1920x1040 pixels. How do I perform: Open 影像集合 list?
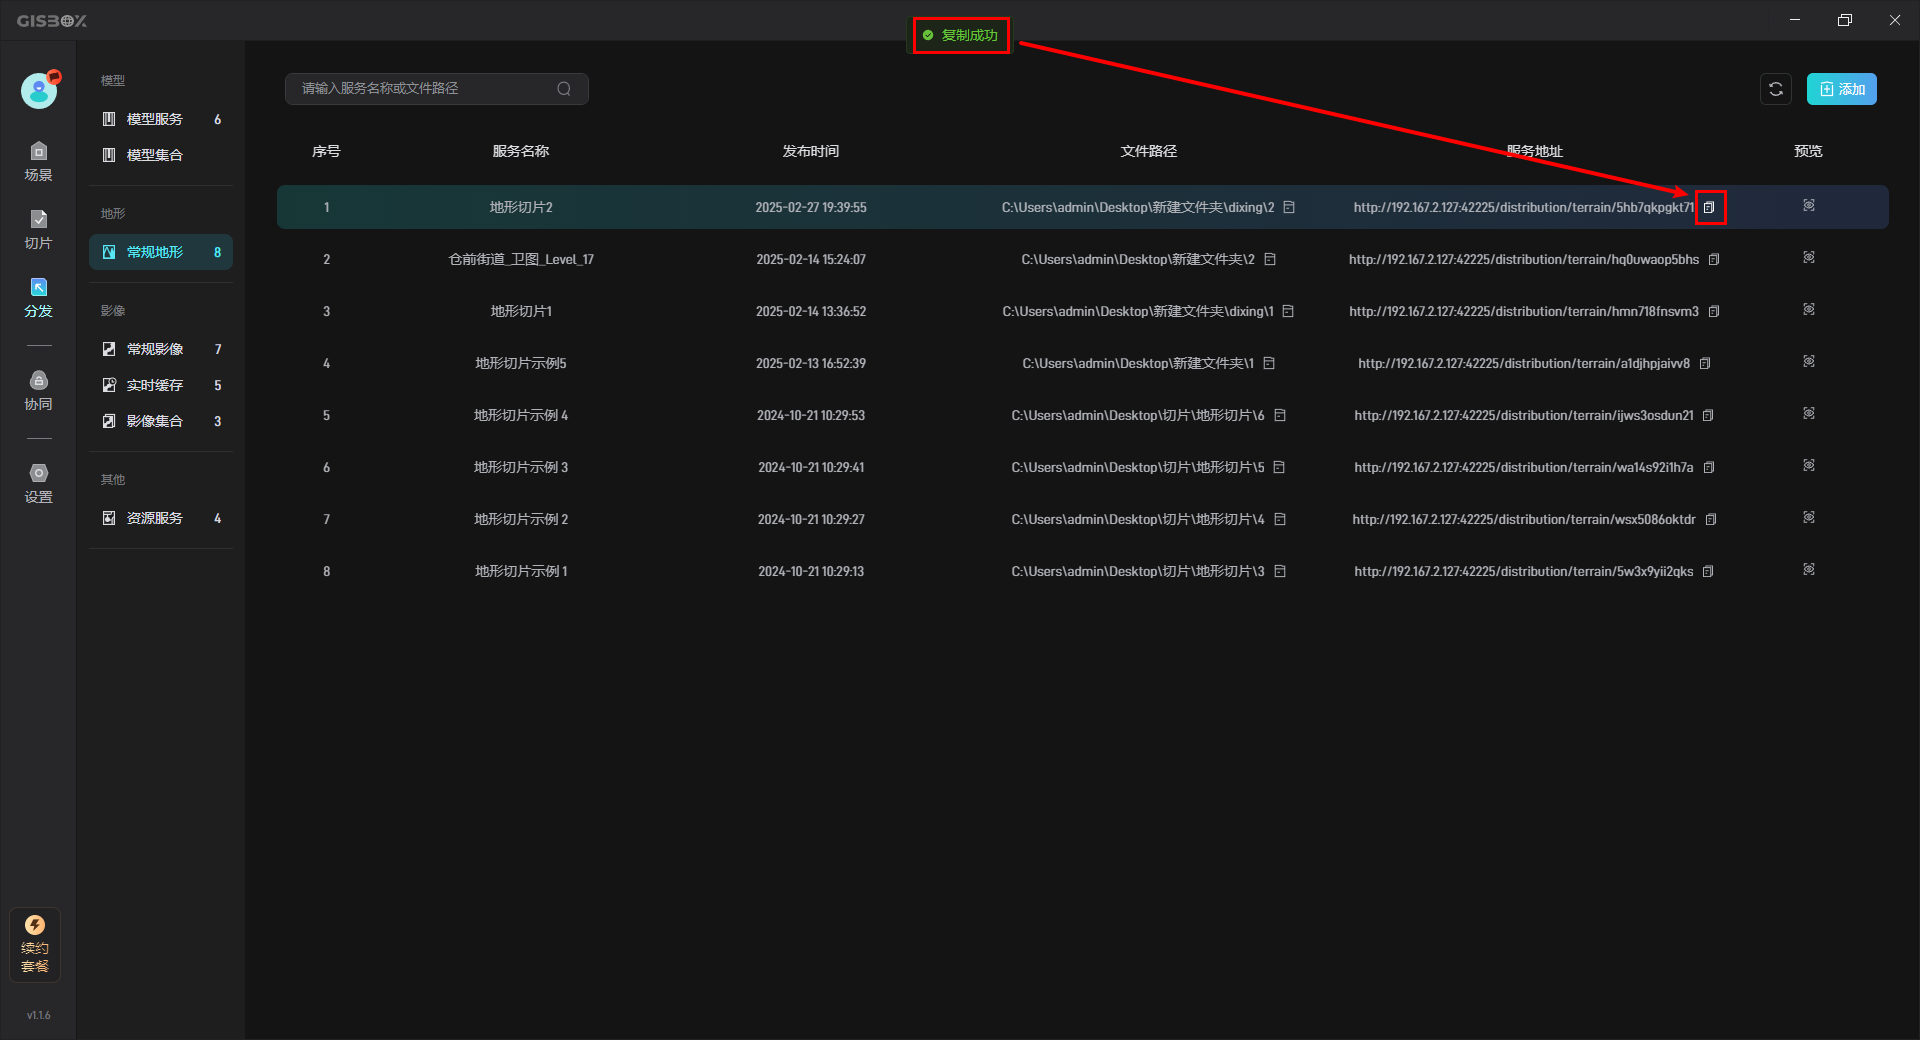tap(161, 421)
